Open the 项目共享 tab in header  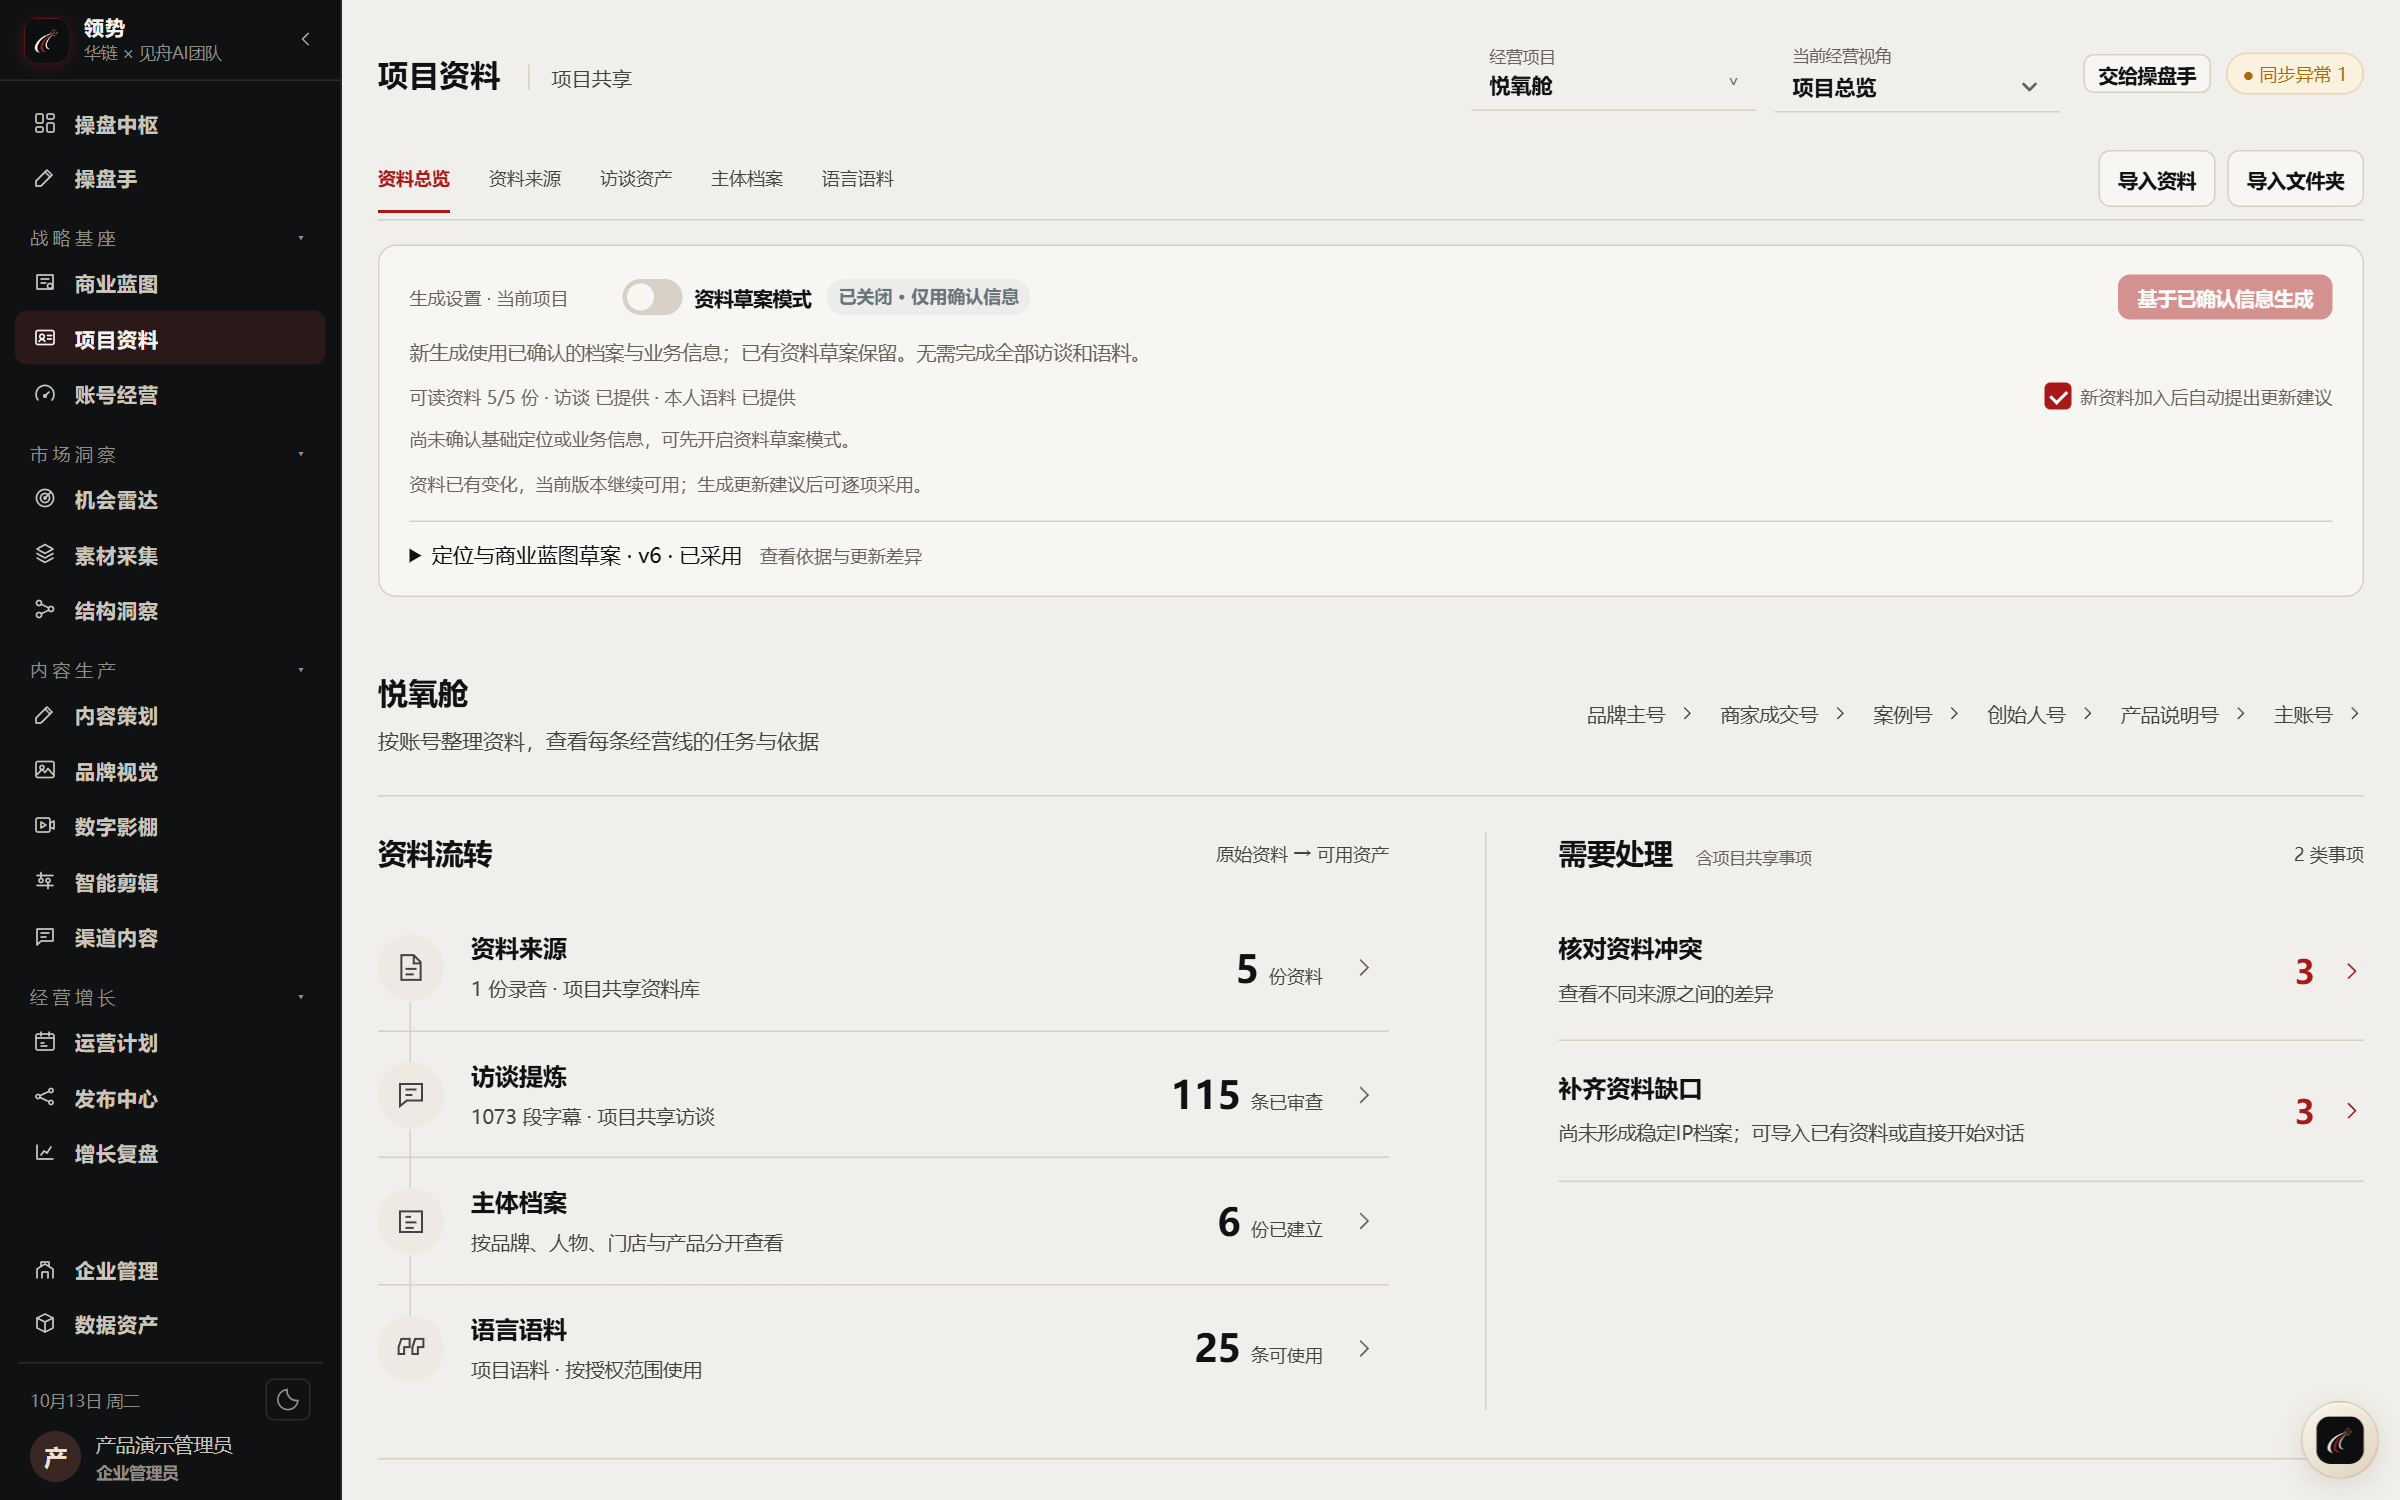click(591, 79)
